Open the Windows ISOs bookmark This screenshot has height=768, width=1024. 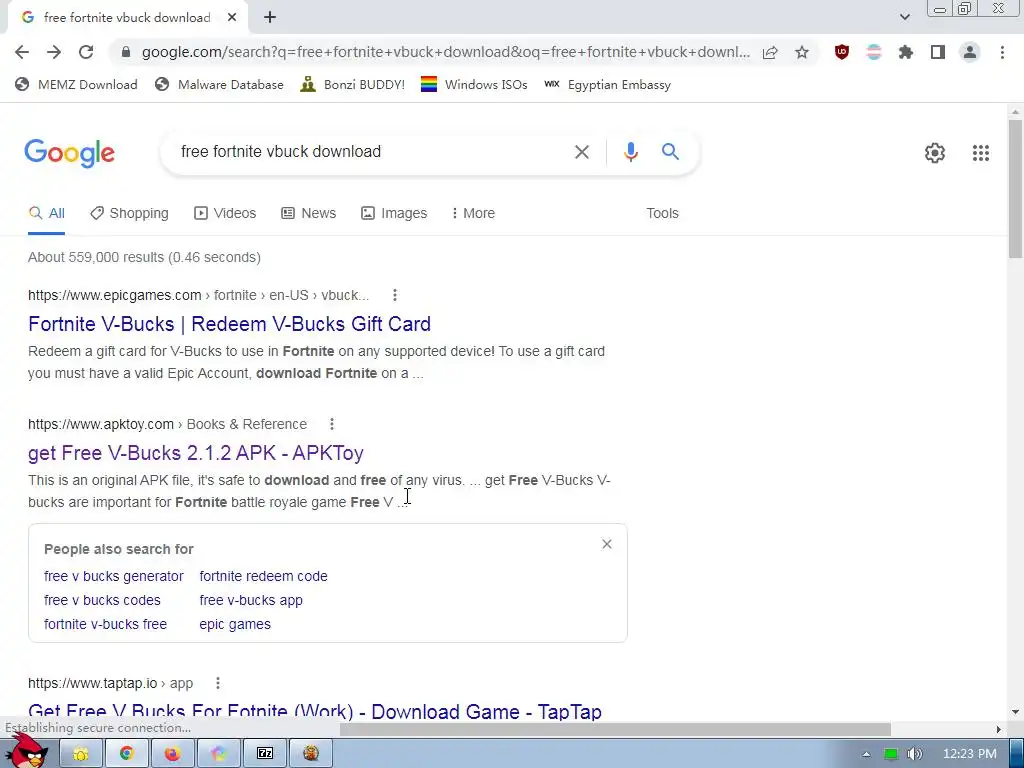click(x=474, y=85)
